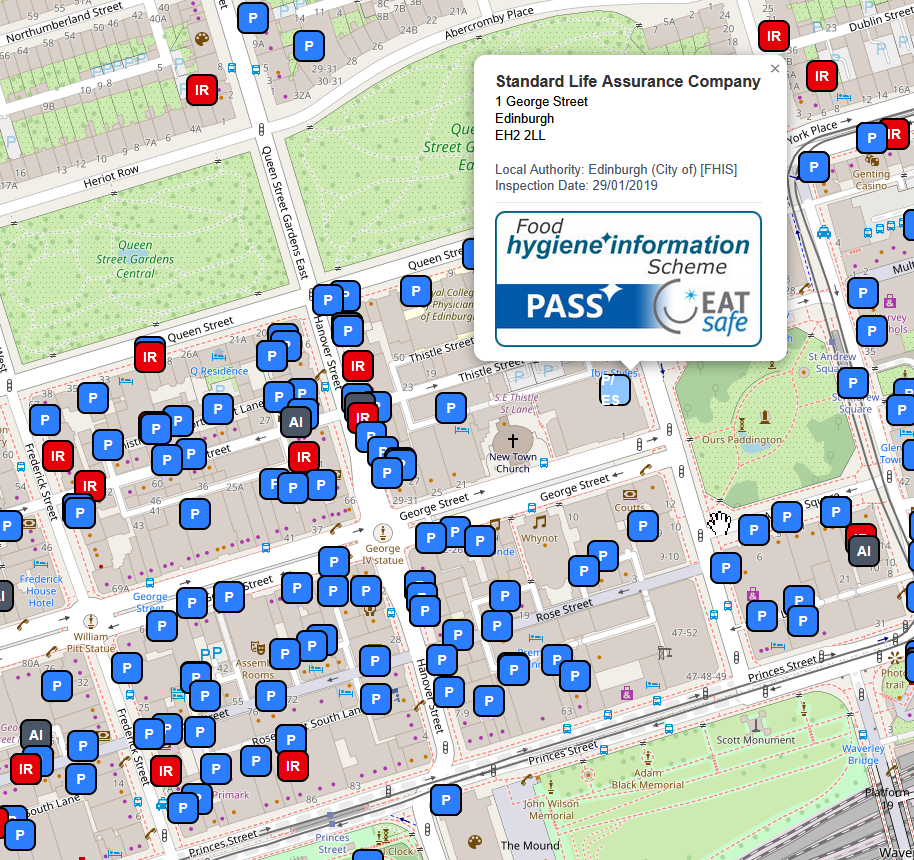The height and width of the screenshot is (860, 914).
Task: Select the P marker on York Place
Action: [x=815, y=168]
